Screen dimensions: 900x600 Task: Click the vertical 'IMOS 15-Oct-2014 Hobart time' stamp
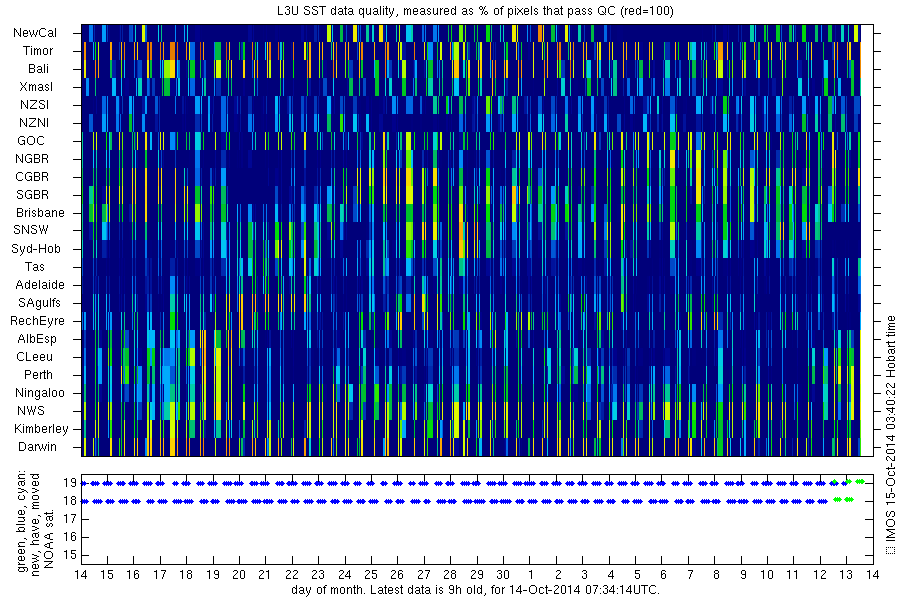891,435
